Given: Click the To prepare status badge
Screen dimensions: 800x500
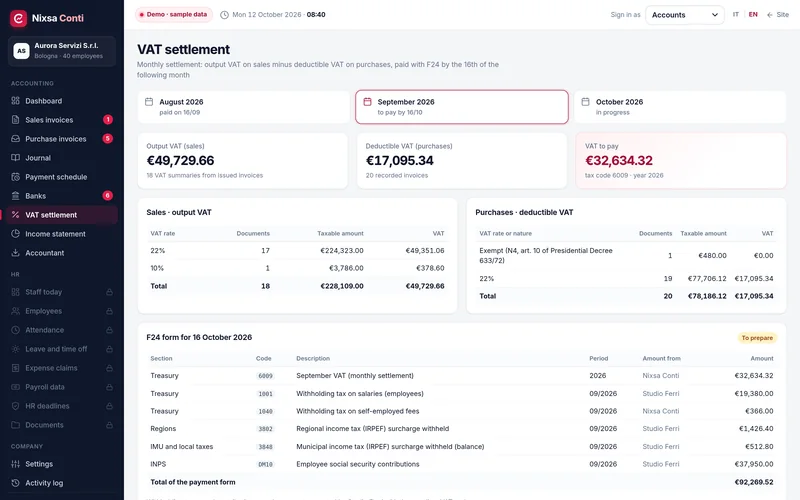Looking at the screenshot, I should pyautogui.click(x=757, y=338).
